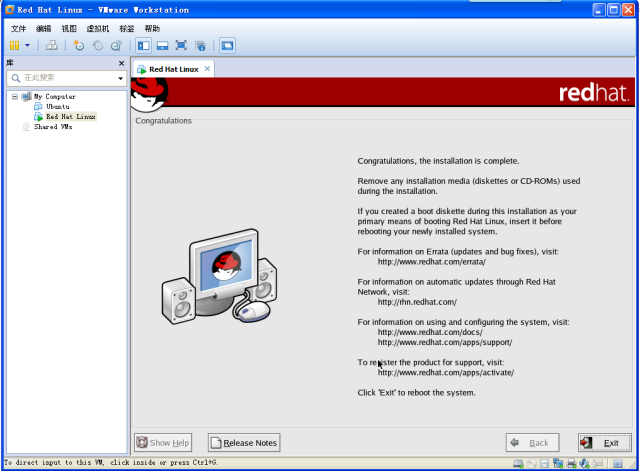Viewport: 640px width, 471px height.
Task: Click the message log status icon
Action: click(x=618, y=464)
